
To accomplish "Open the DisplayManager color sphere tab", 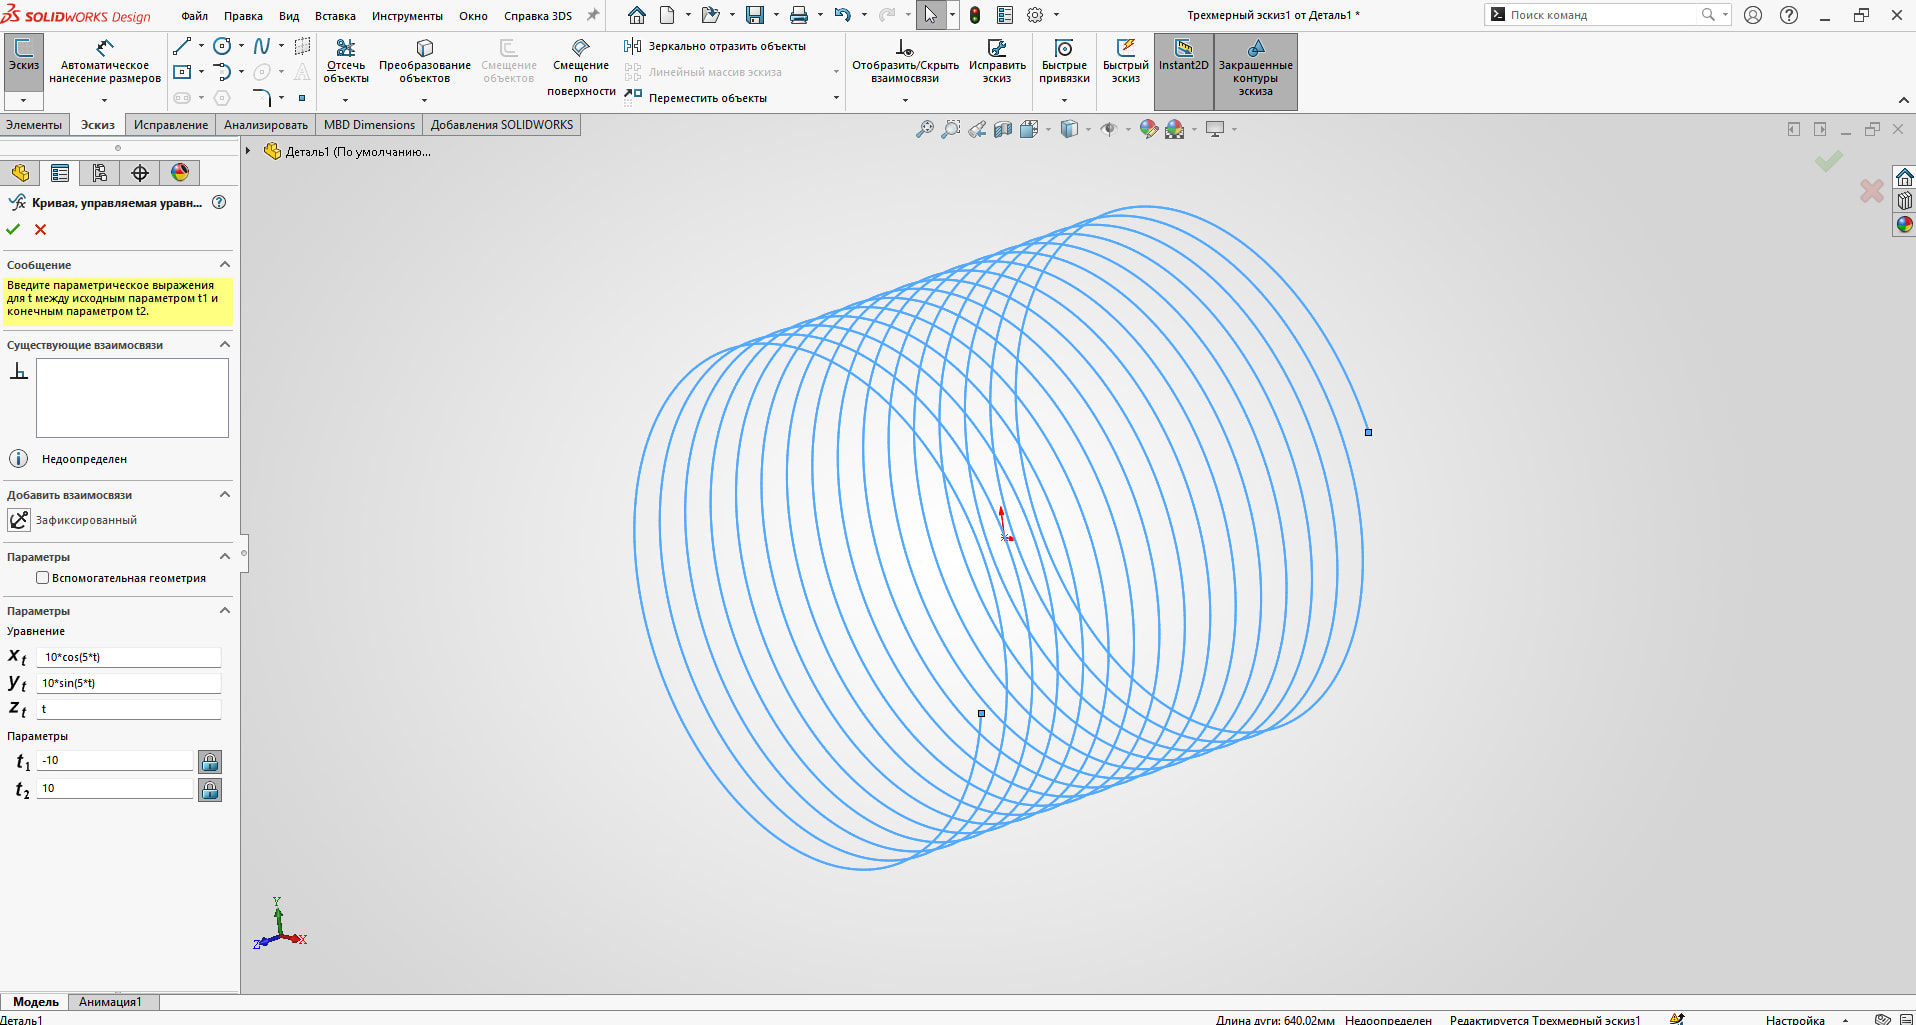I will click(180, 173).
